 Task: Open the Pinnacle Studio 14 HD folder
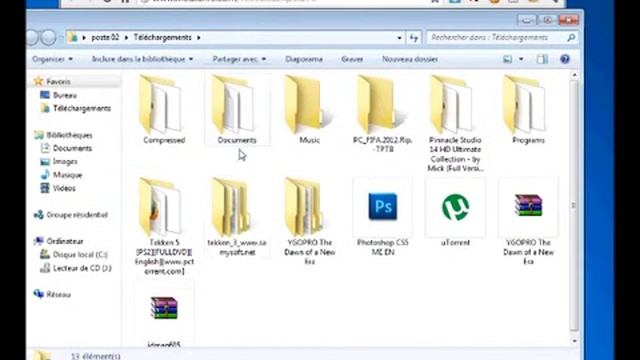point(455,122)
